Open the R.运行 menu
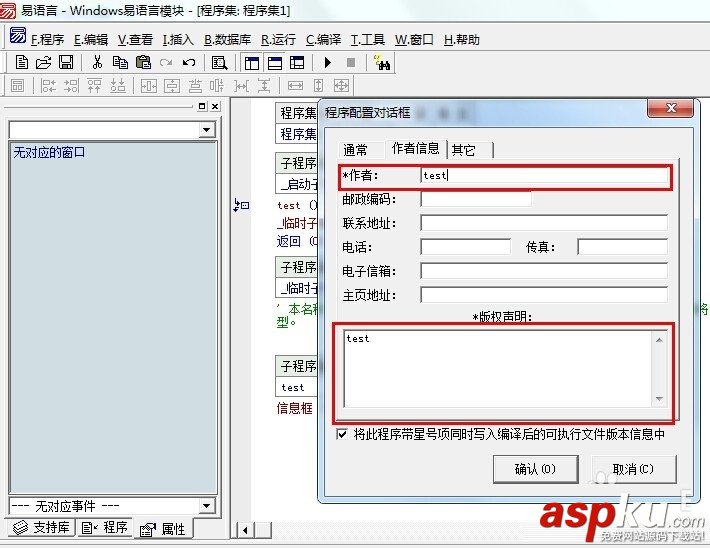This screenshot has height=548, width=710. pyautogui.click(x=278, y=40)
